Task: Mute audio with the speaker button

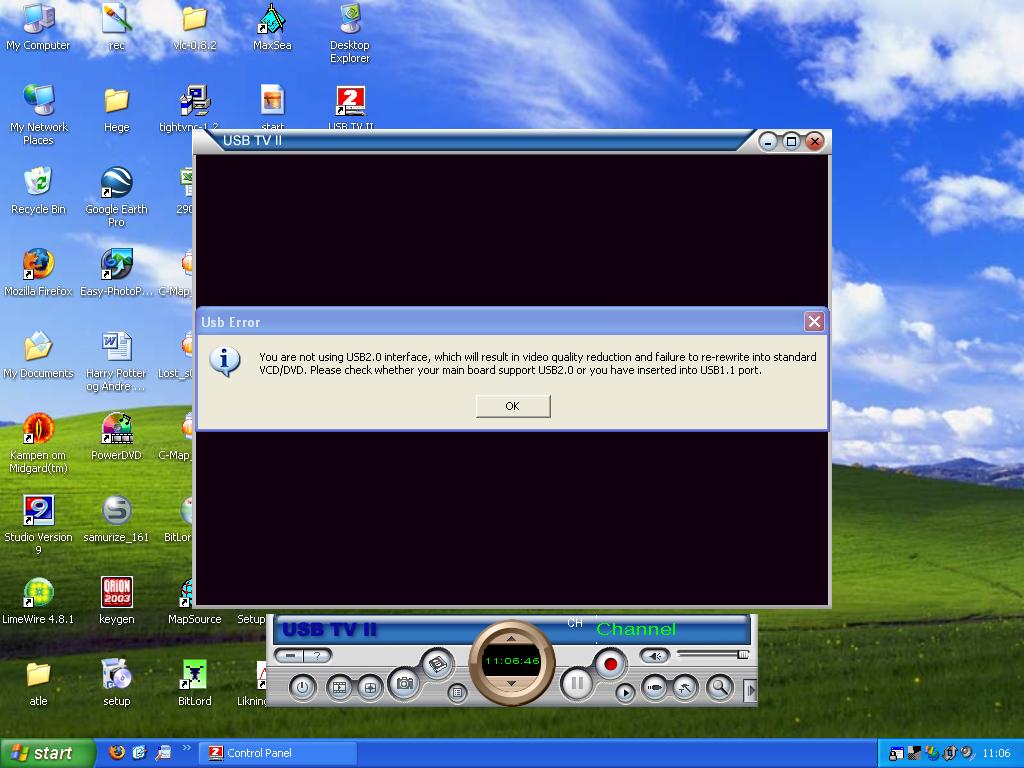Action: pos(655,656)
